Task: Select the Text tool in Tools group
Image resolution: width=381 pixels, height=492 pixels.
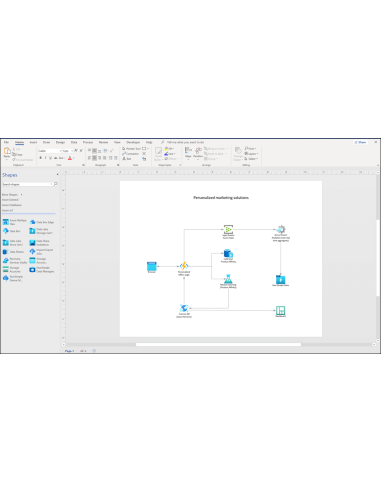Action: pyautogui.click(x=127, y=159)
